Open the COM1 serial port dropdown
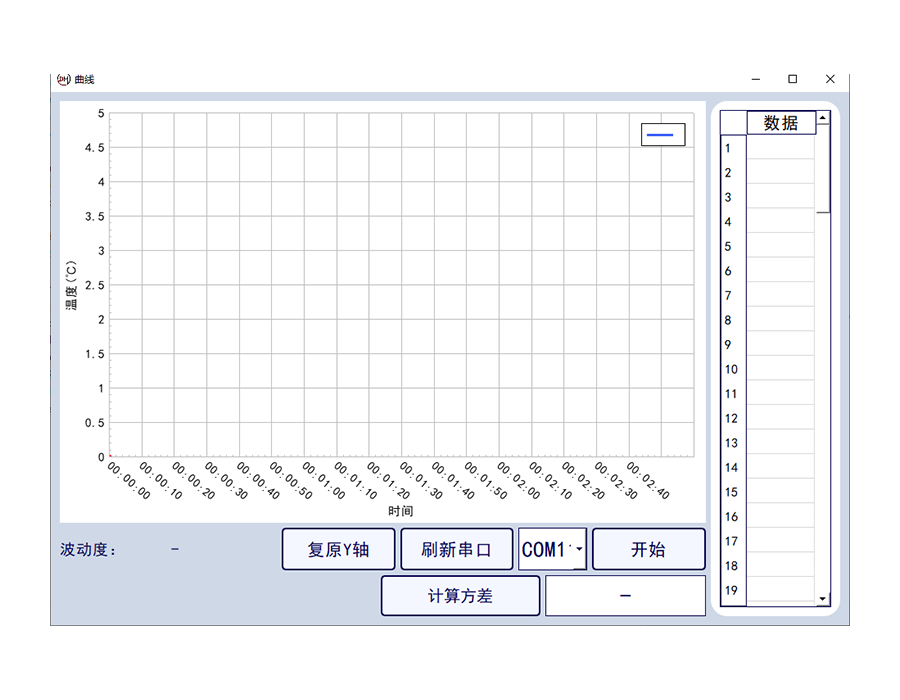900x700 pixels. pyautogui.click(x=577, y=548)
